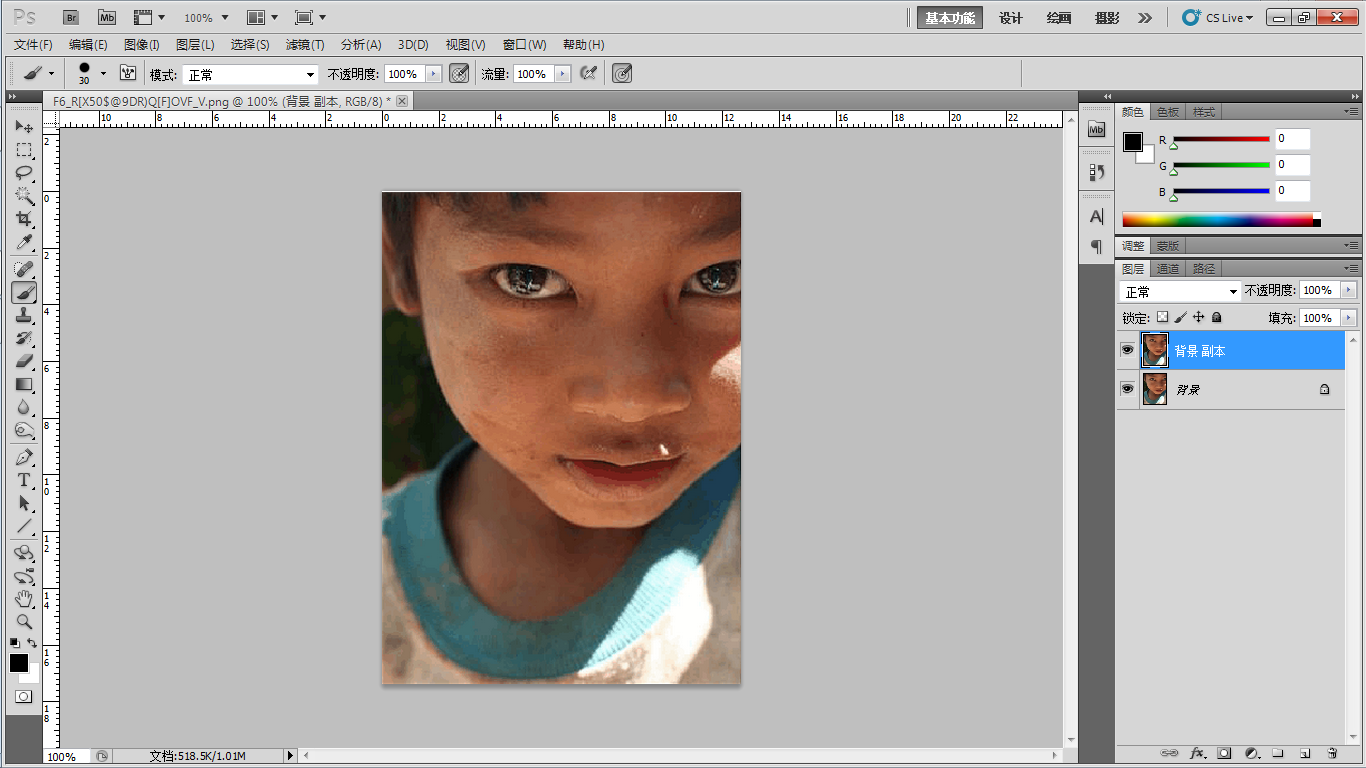Select the Eyedropper tool

tap(24, 243)
